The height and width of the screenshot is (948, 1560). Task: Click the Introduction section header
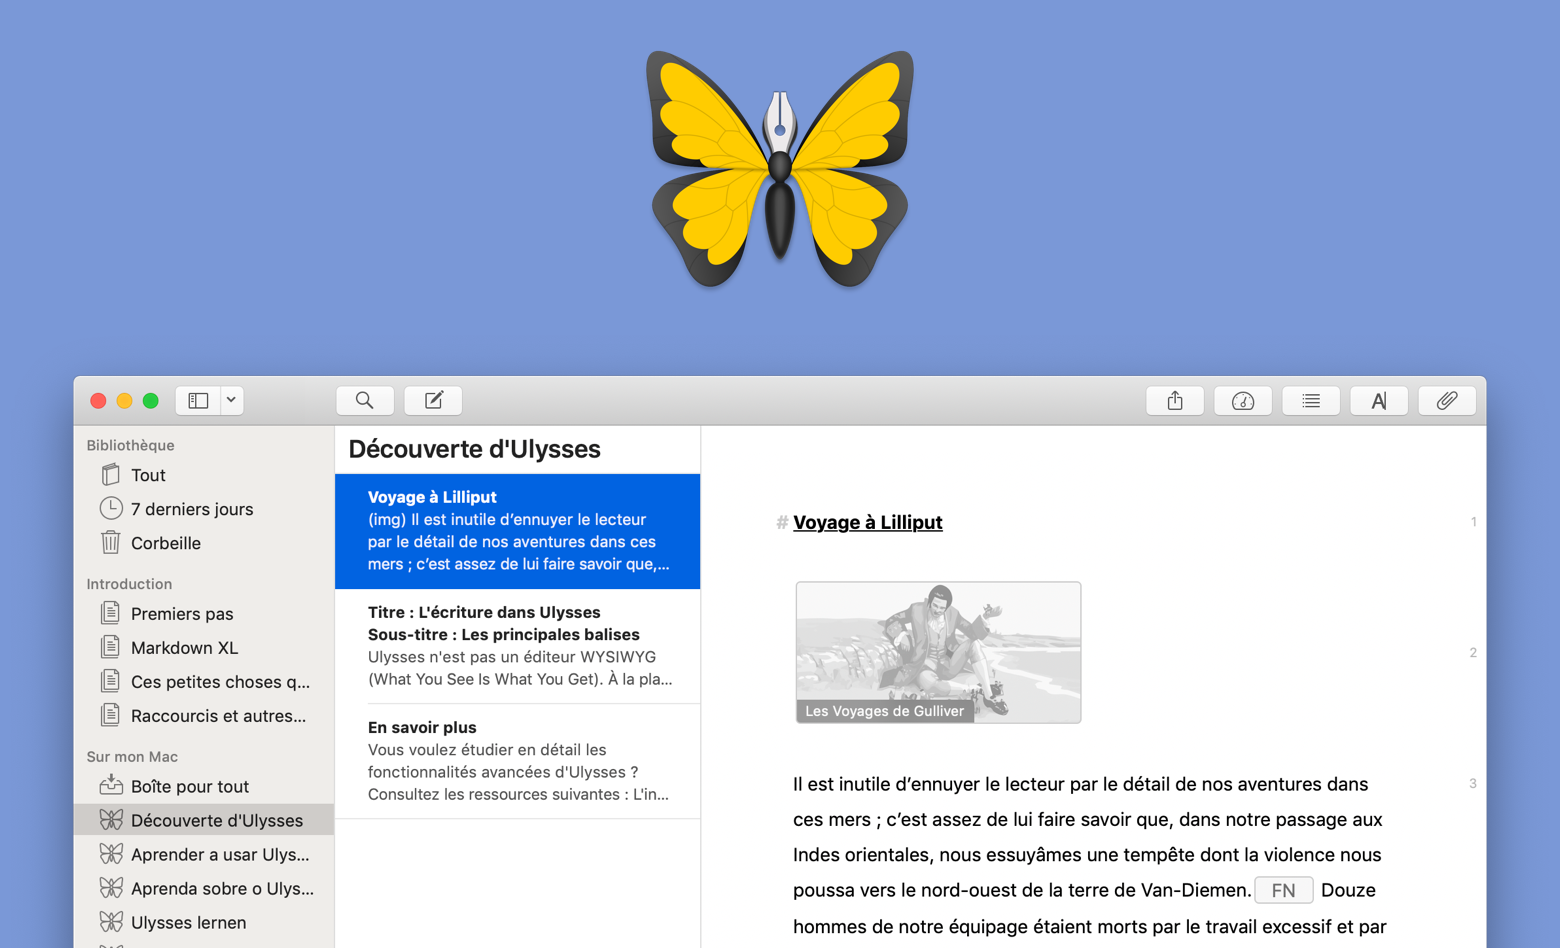click(129, 584)
